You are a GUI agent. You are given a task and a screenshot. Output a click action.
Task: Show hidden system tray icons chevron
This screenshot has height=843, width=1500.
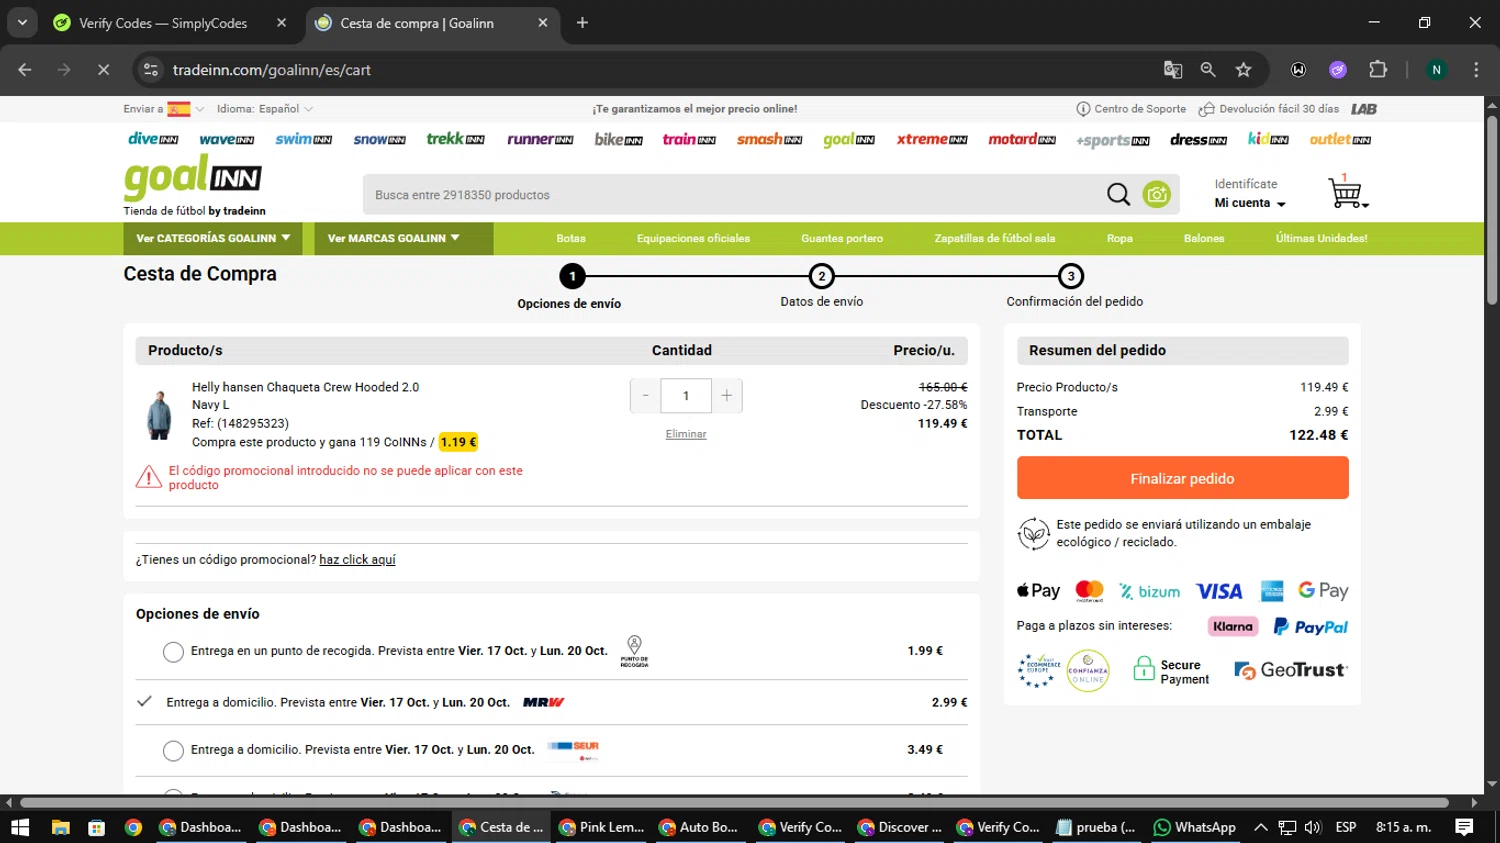tap(1261, 827)
